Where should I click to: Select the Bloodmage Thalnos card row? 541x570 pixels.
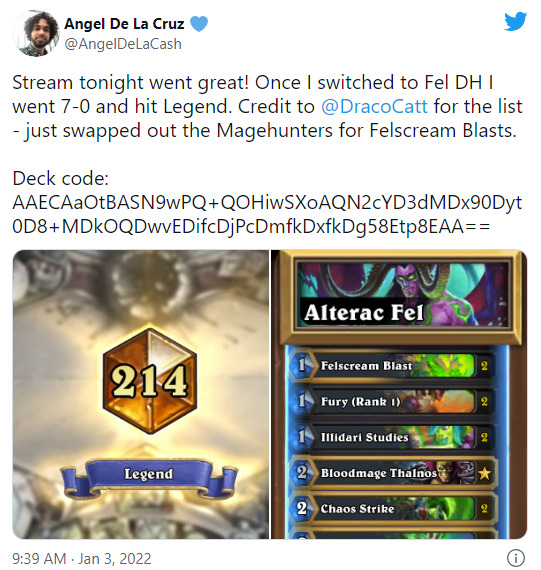click(x=392, y=473)
